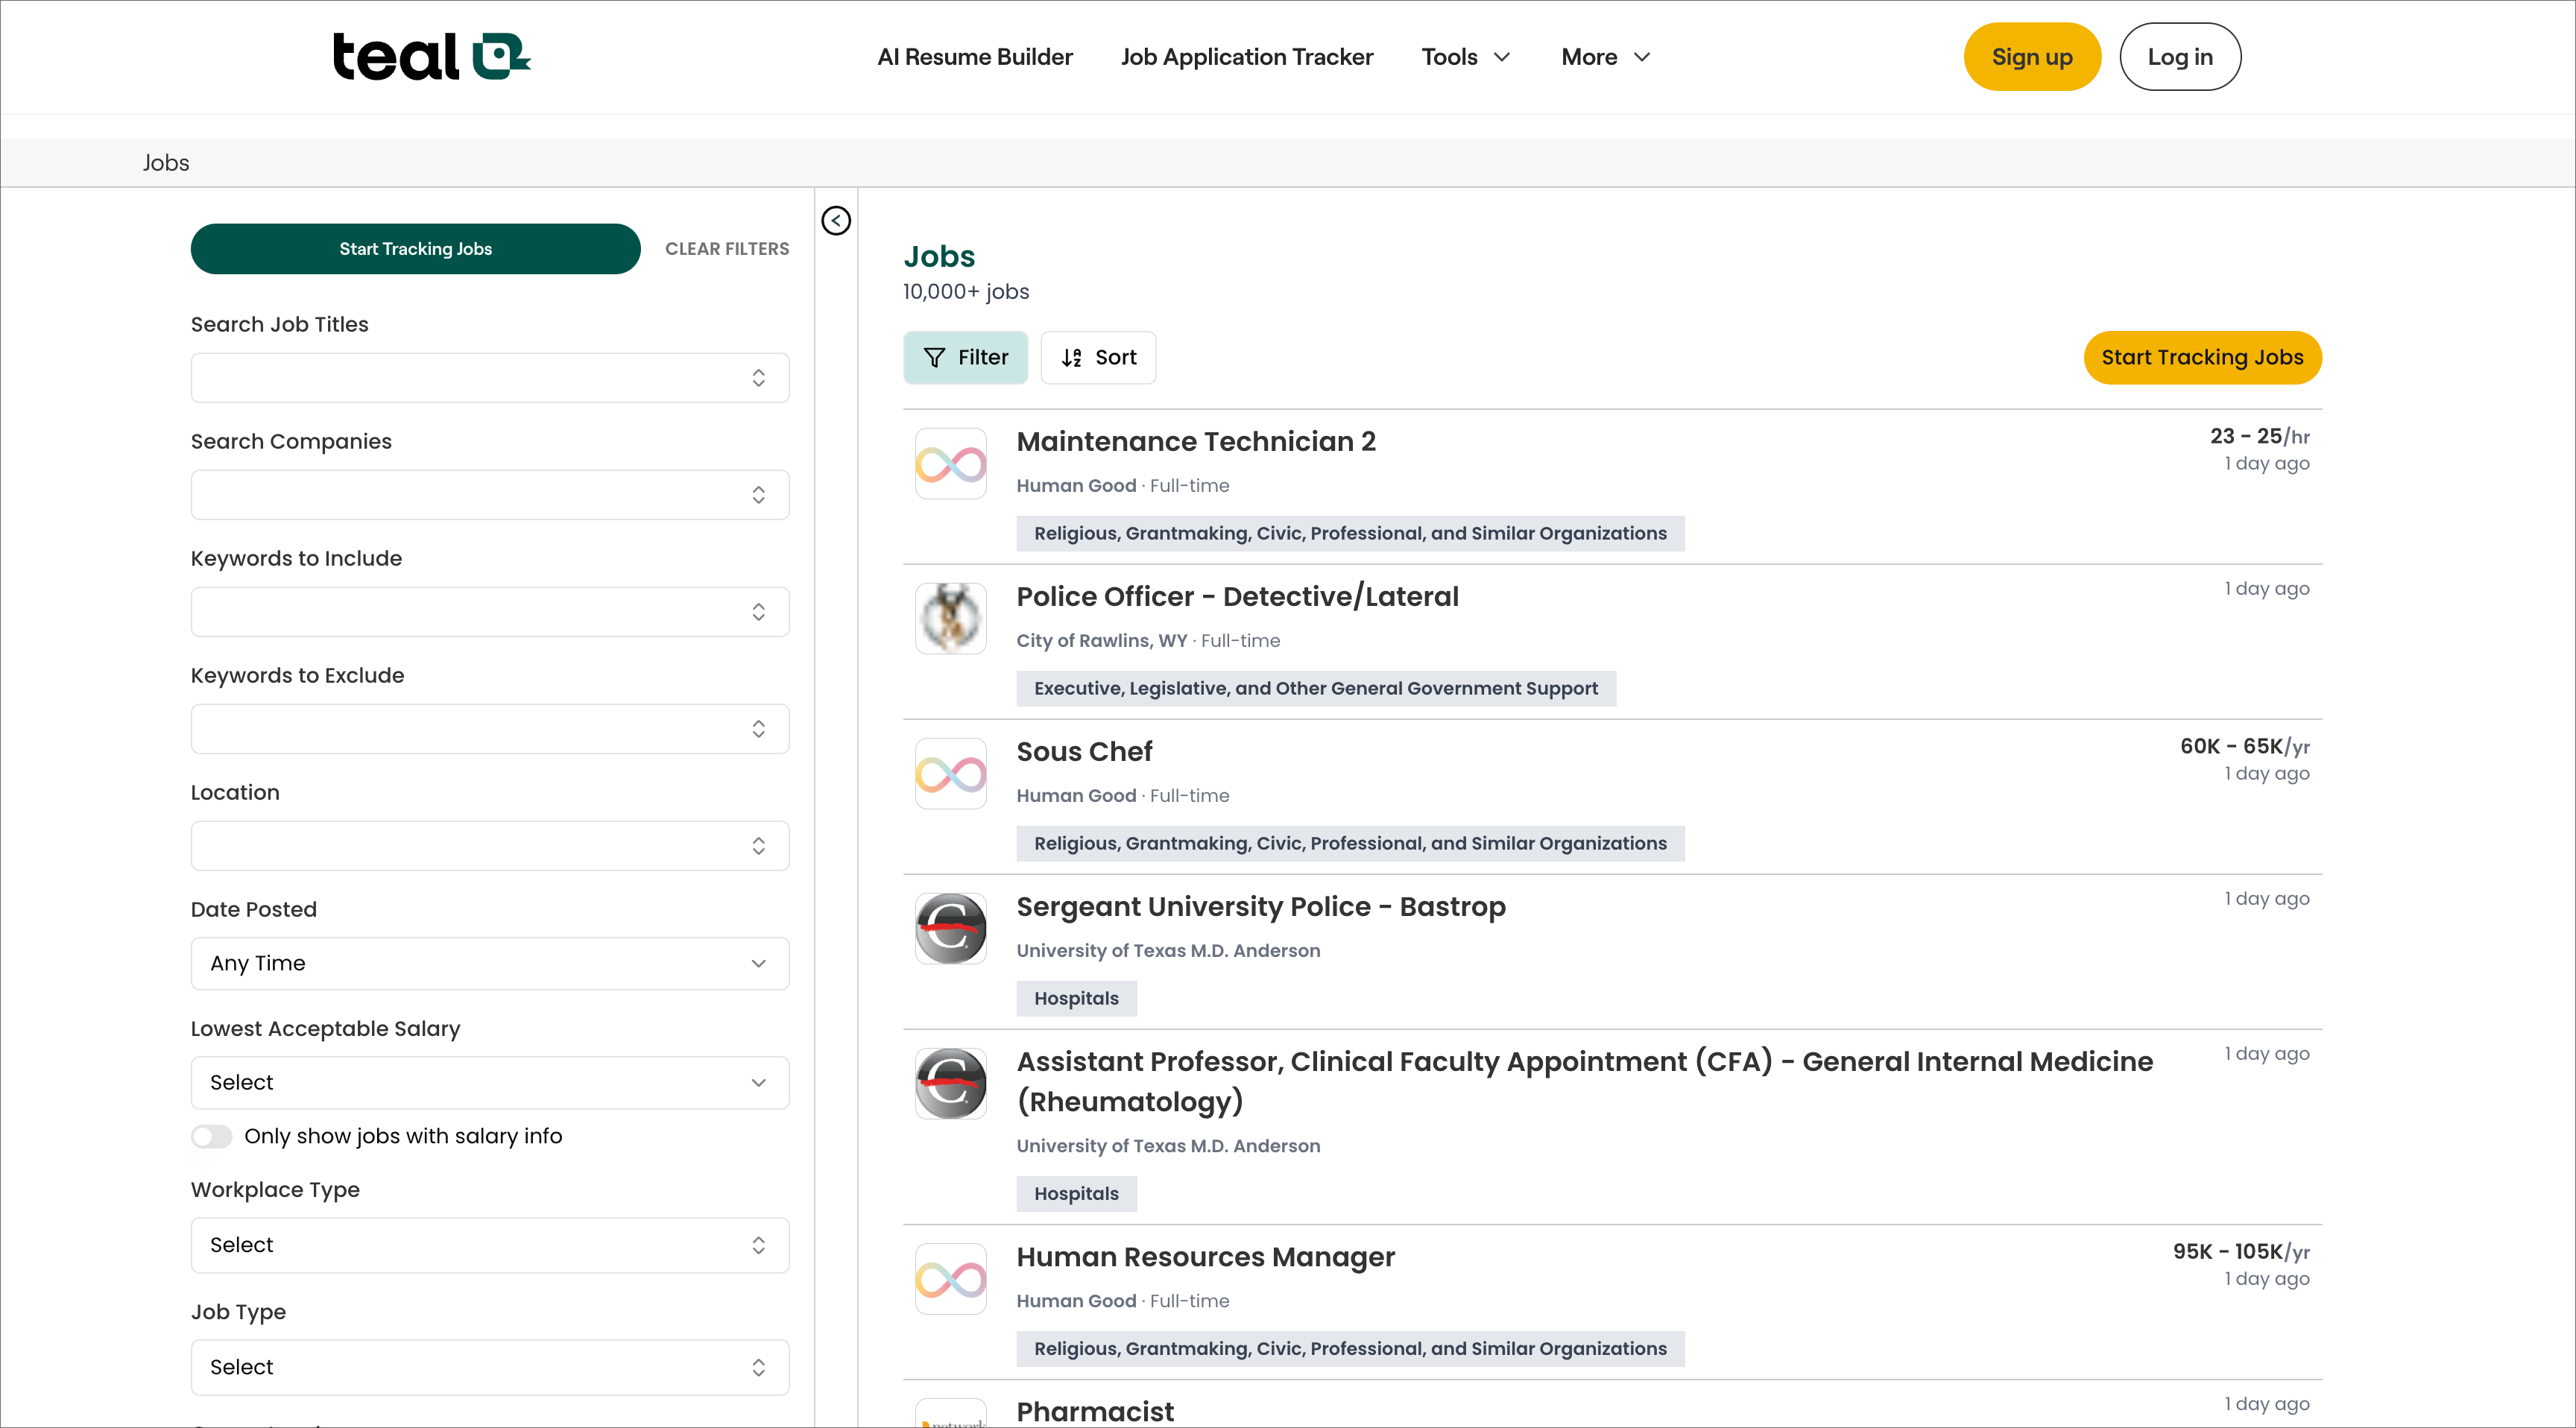
Task: Click the 95K - 105K/yr salary text
Action: [2241, 1252]
